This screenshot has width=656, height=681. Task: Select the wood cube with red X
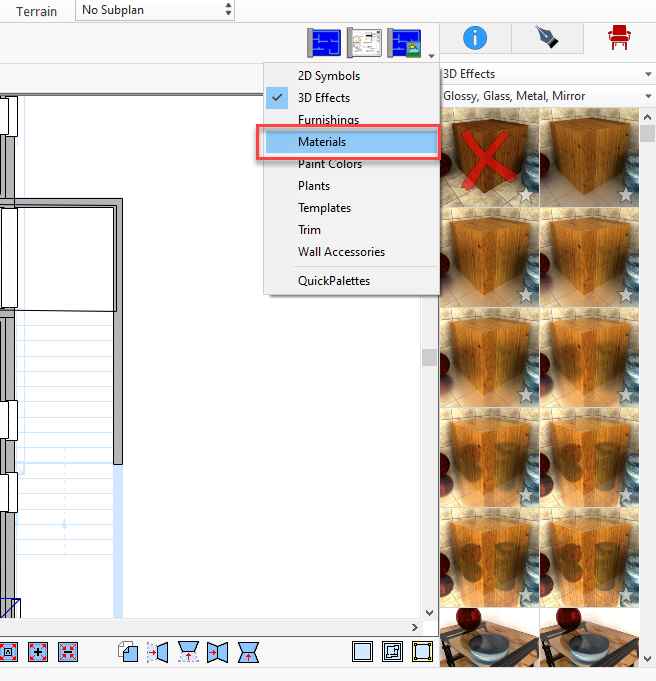click(x=489, y=155)
